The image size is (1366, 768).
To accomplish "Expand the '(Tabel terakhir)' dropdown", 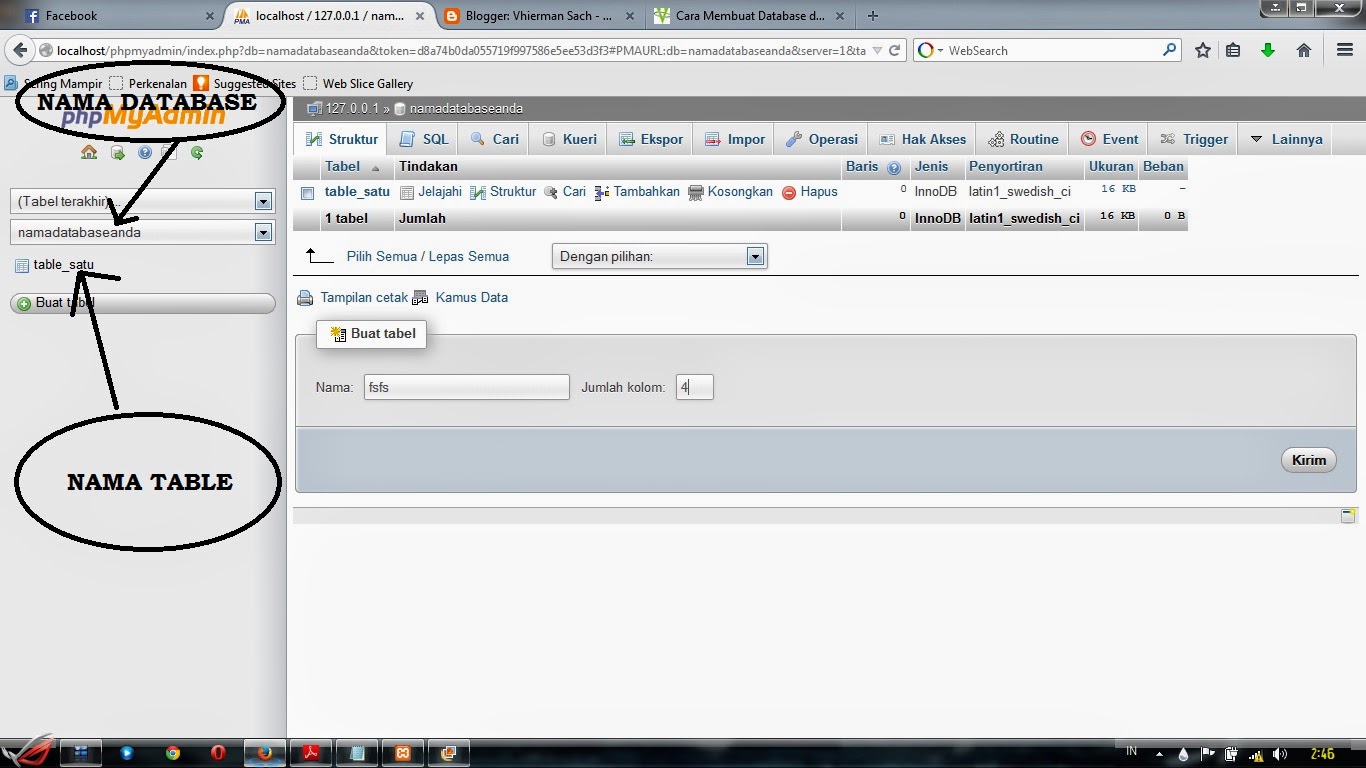I will pyautogui.click(x=262, y=200).
